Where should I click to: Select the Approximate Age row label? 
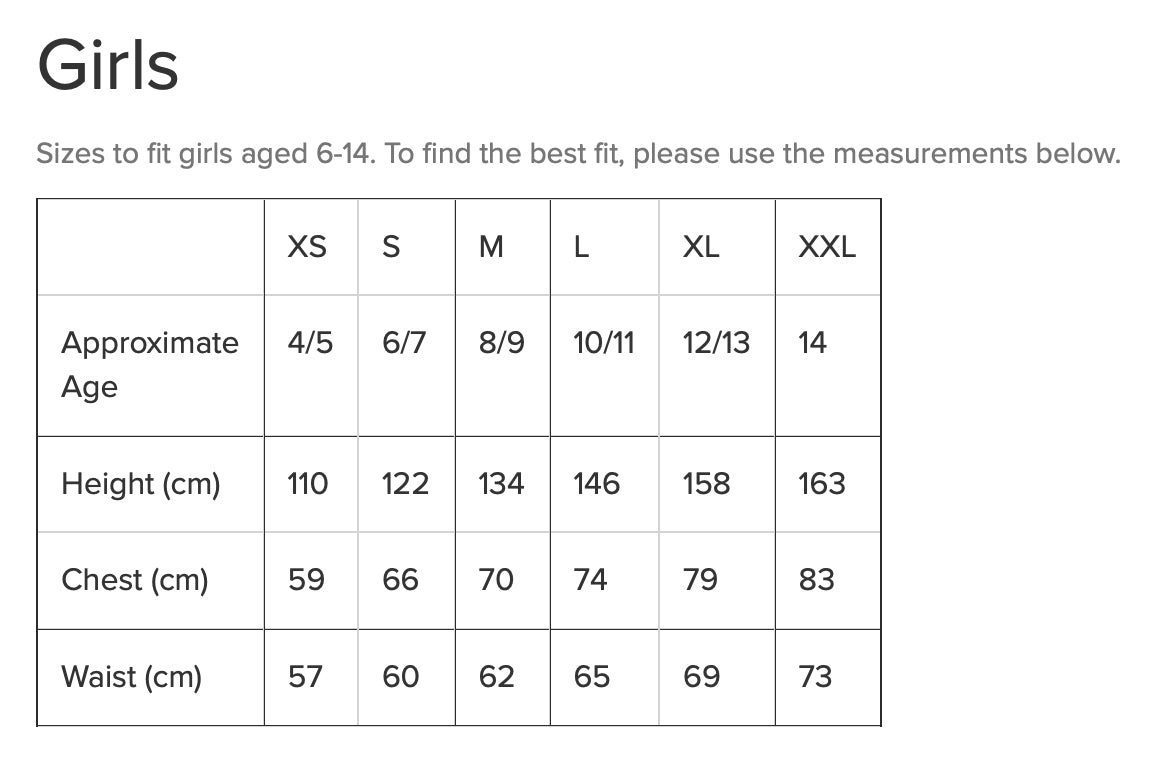[x=150, y=364]
